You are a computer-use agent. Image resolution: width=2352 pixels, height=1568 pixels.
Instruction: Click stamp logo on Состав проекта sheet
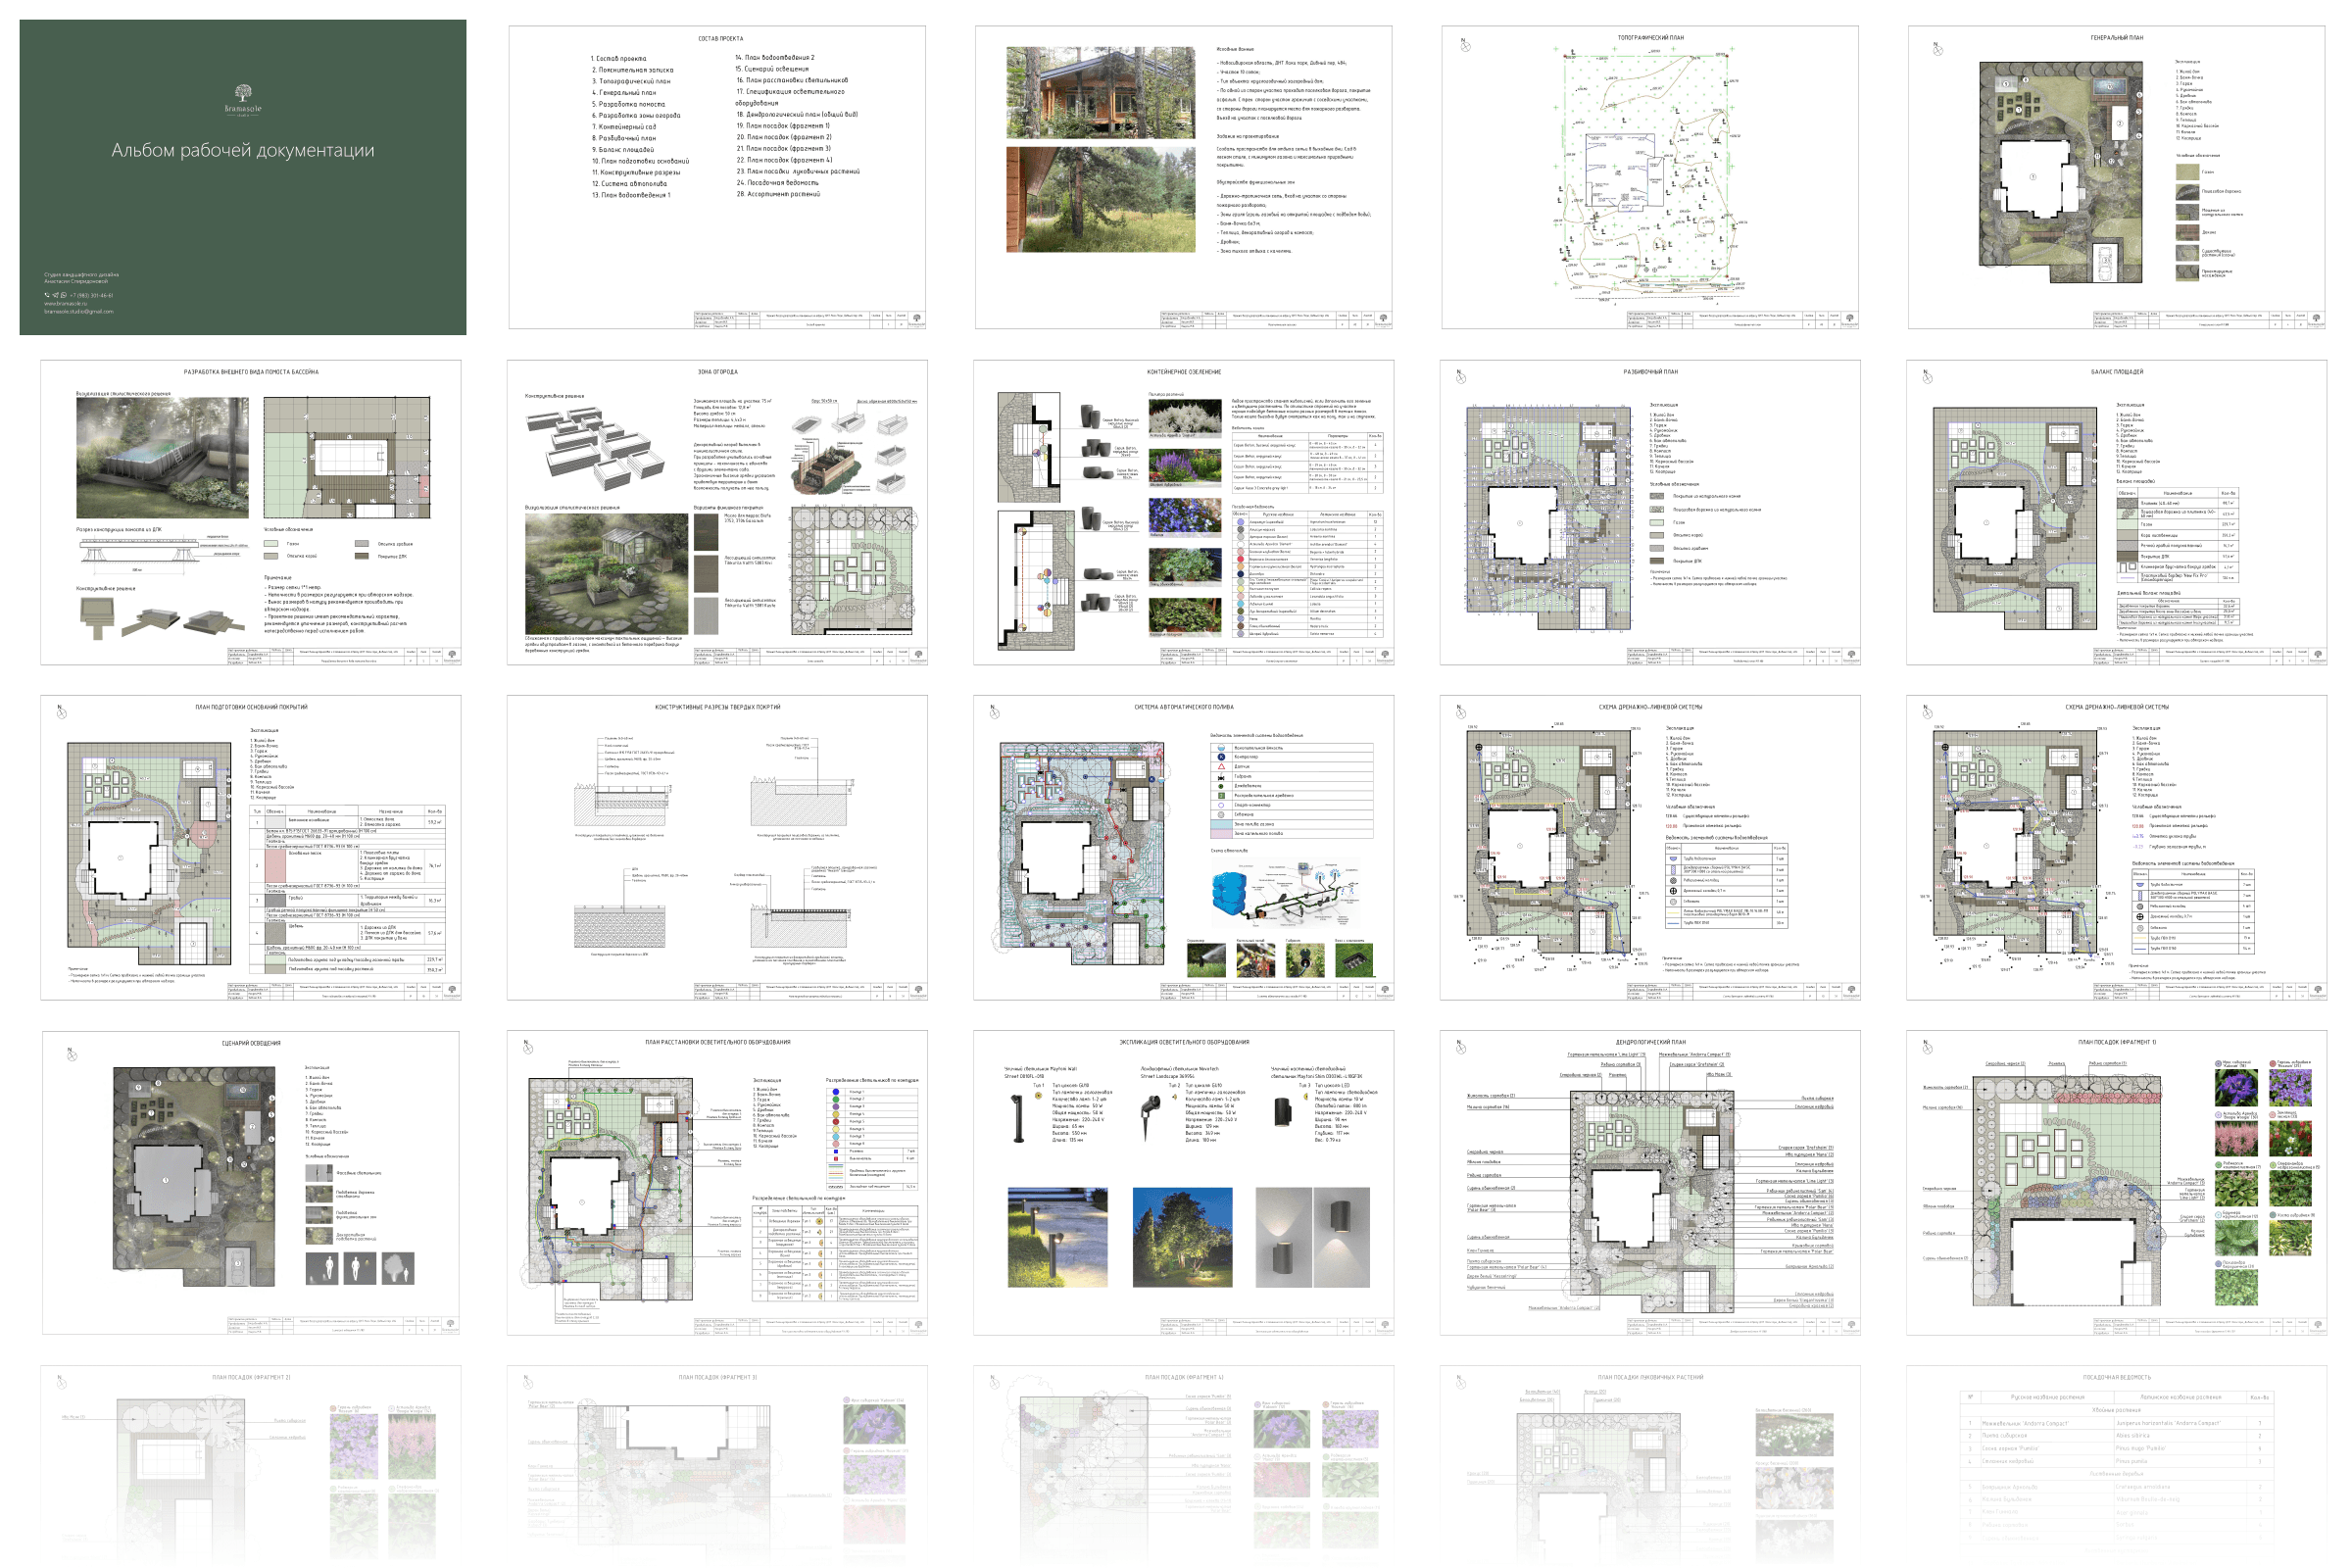tap(916, 318)
